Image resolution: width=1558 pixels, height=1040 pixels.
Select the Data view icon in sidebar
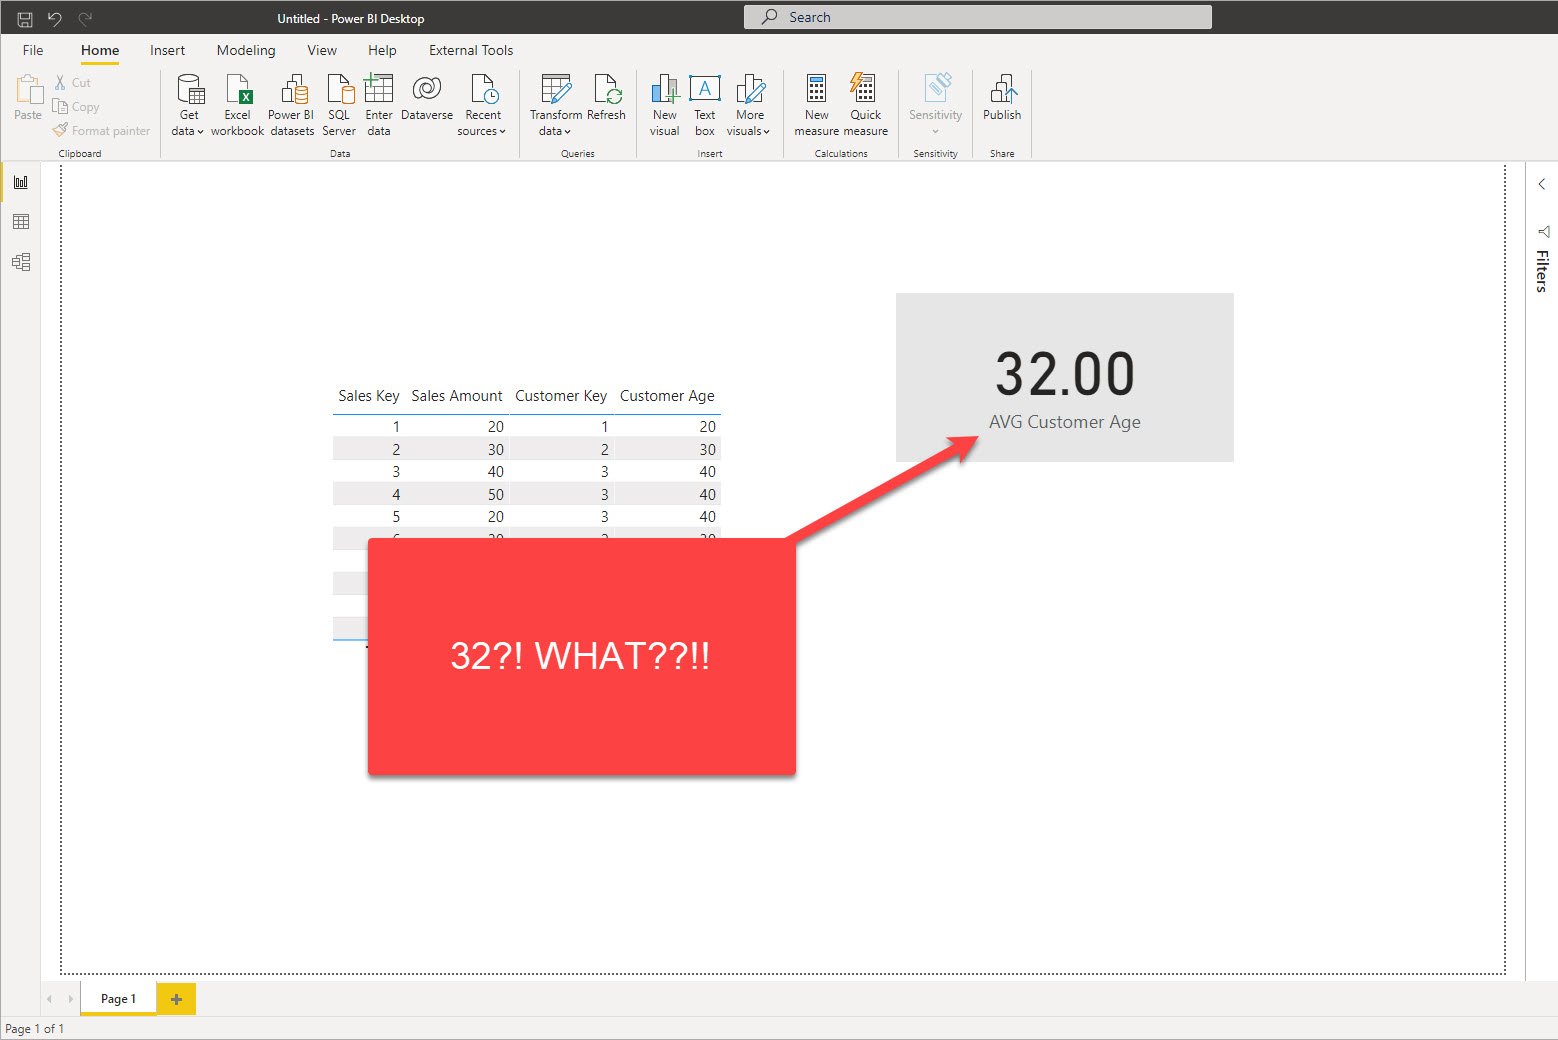[x=21, y=221]
